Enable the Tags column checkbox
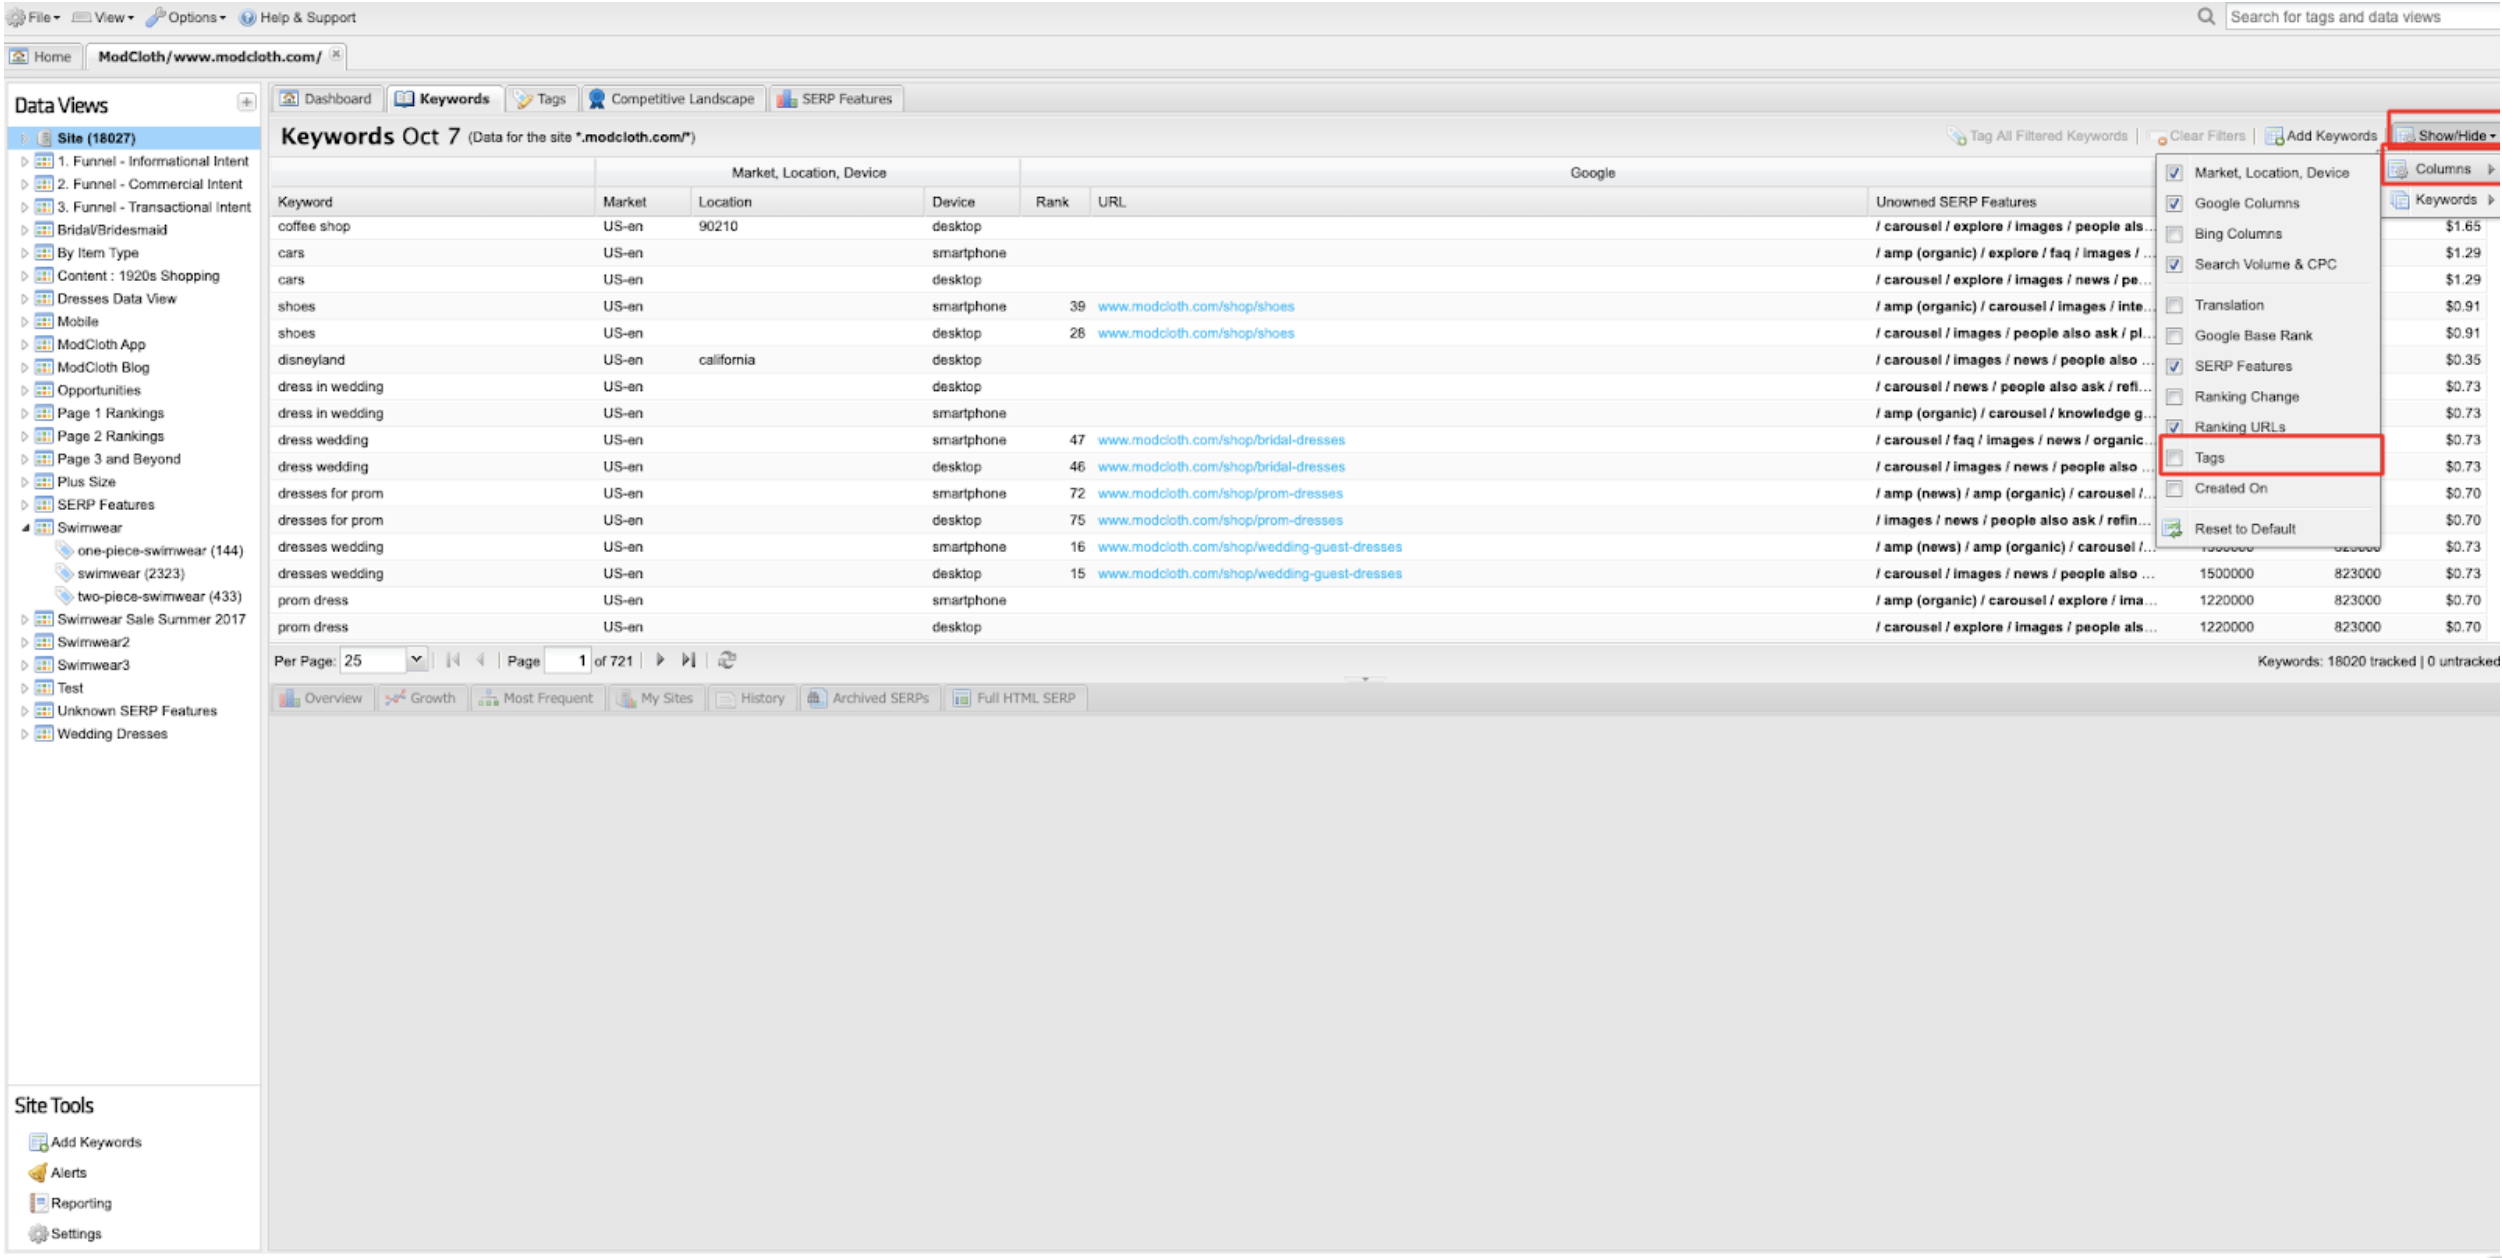This screenshot has width=2502, height=1258. click(2174, 458)
